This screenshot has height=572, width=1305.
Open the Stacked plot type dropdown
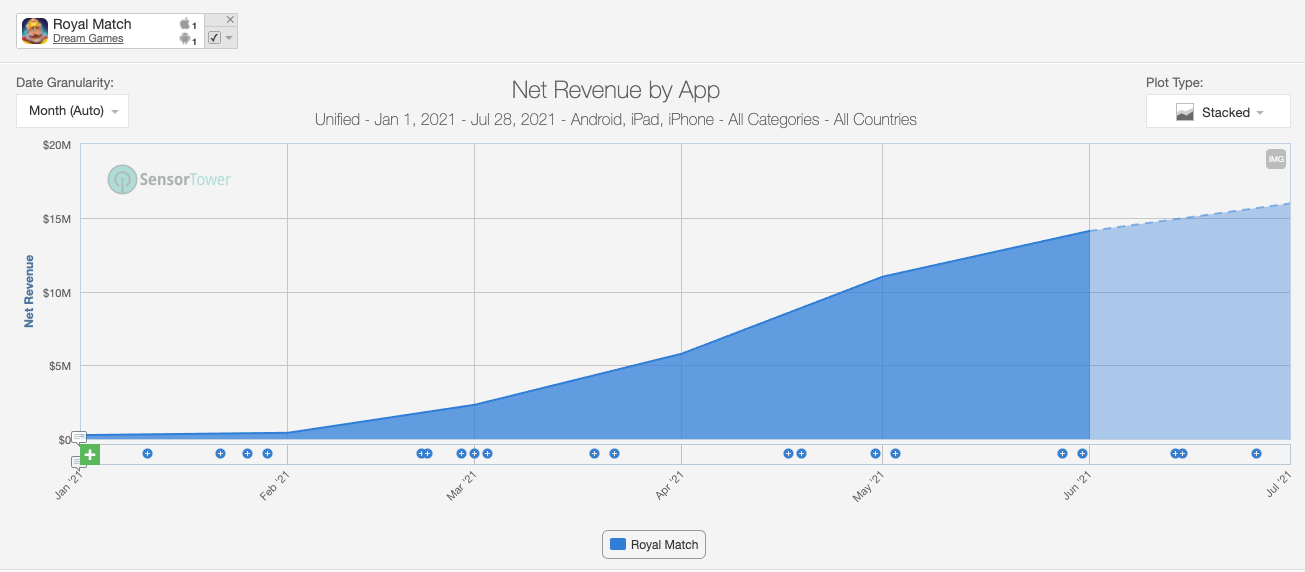1218,112
